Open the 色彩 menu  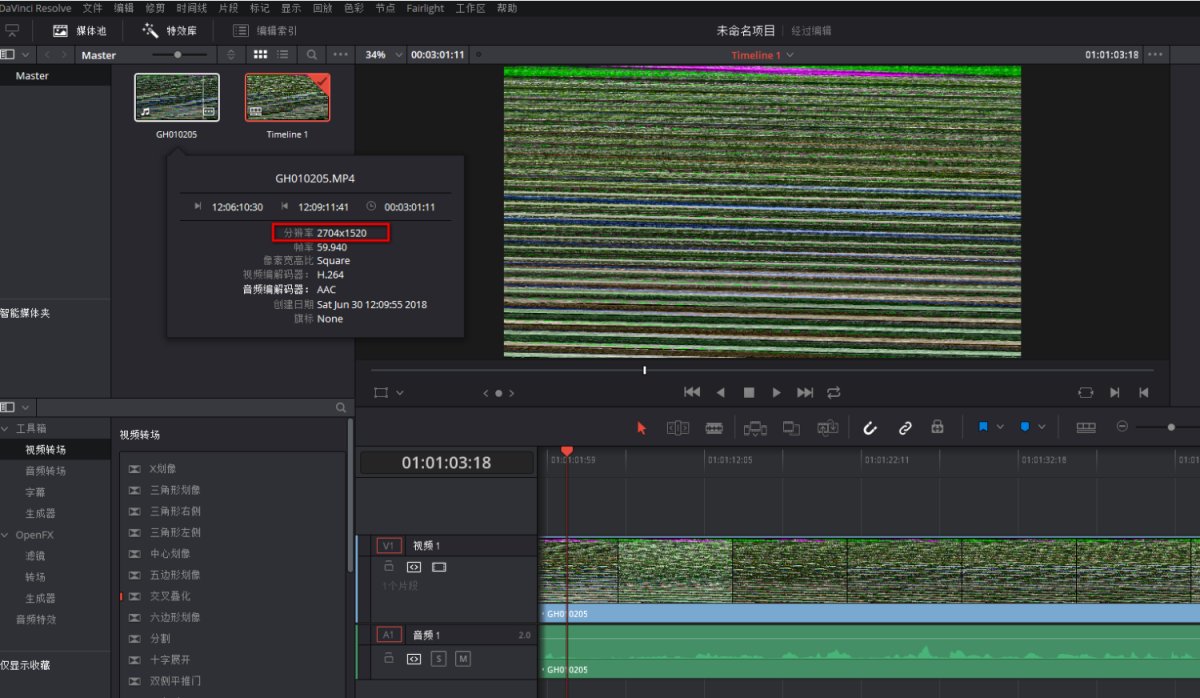(x=353, y=8)
